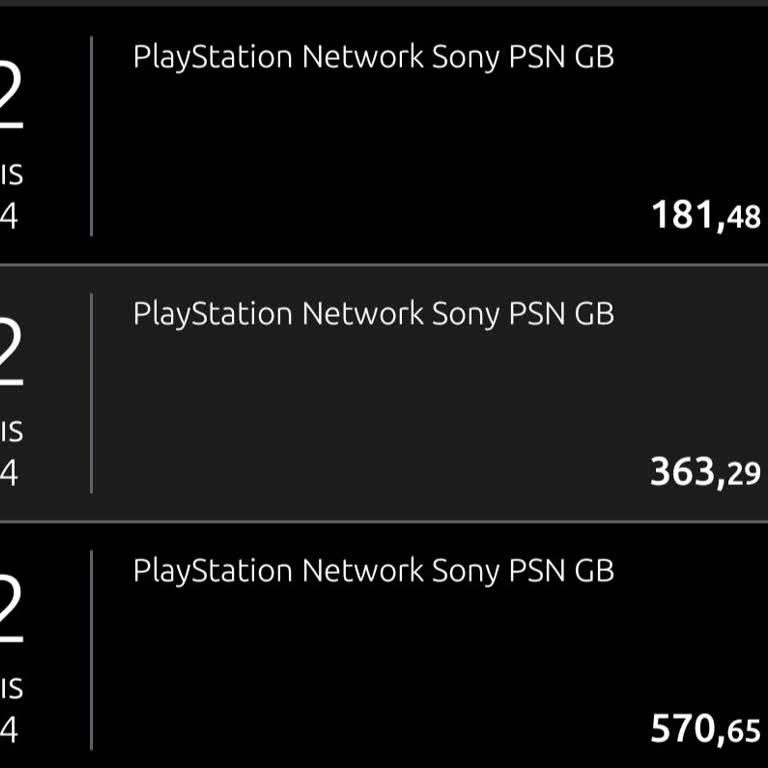Click the vertical divider in the 570,65 row
768x768 pixels.
click(91, 650)
